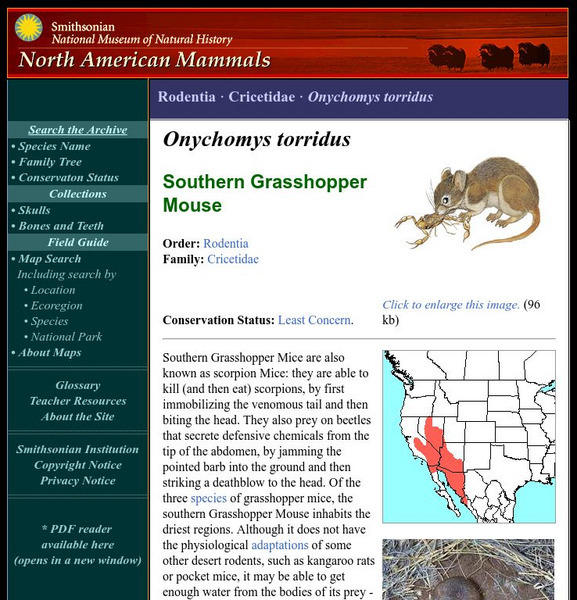Open the 'species' glossary link in text
This screenshot has width=577, height=600.
(x=209, y=498)
